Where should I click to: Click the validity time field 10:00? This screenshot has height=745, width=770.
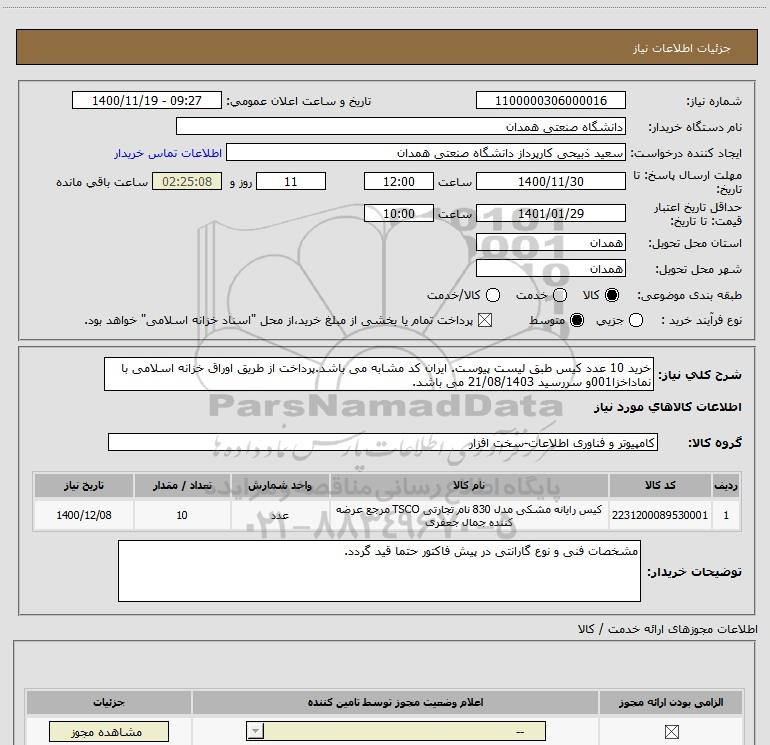click(399, 213)
